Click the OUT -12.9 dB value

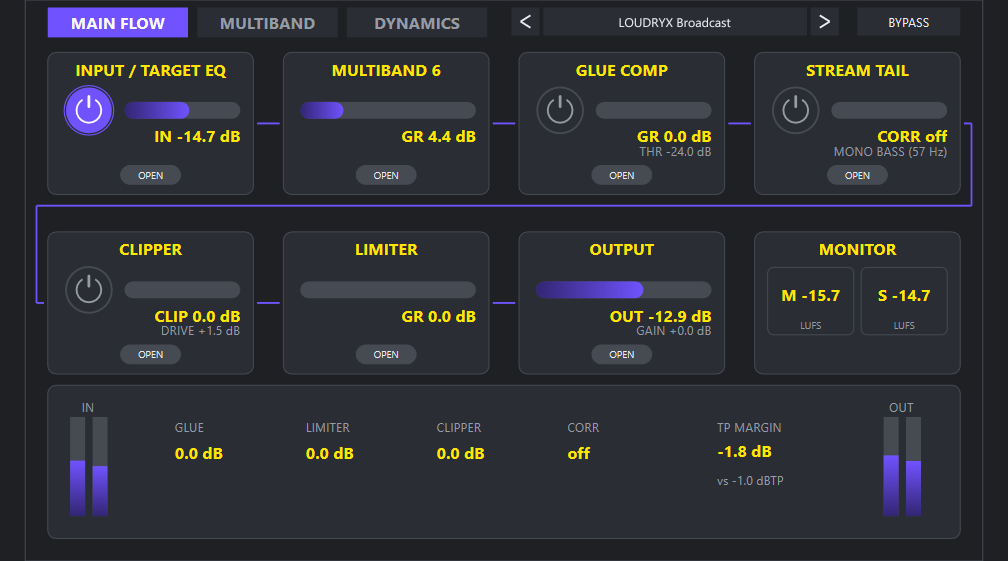[x=660, y=316]
